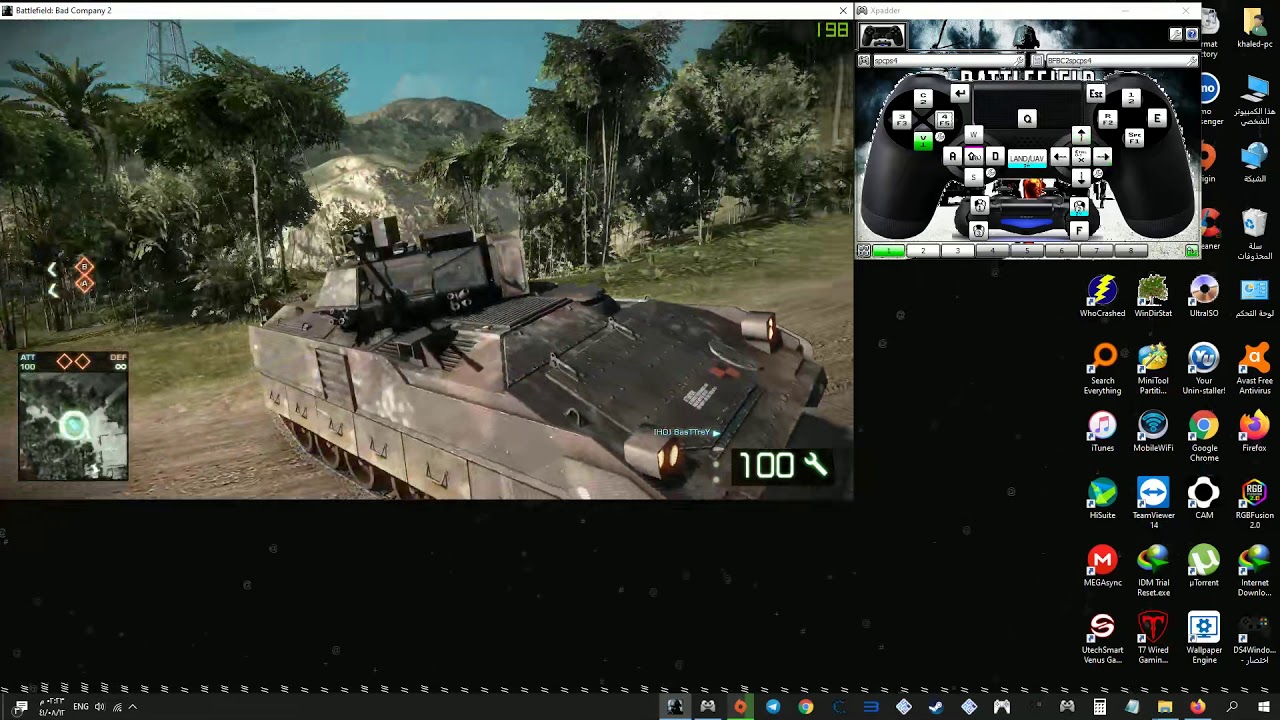Switch to Xpadder set 8 tab
Image resolution: width=1280 pixels, height=720 pixels.
pyautogui.click(x=1131, y=250)
